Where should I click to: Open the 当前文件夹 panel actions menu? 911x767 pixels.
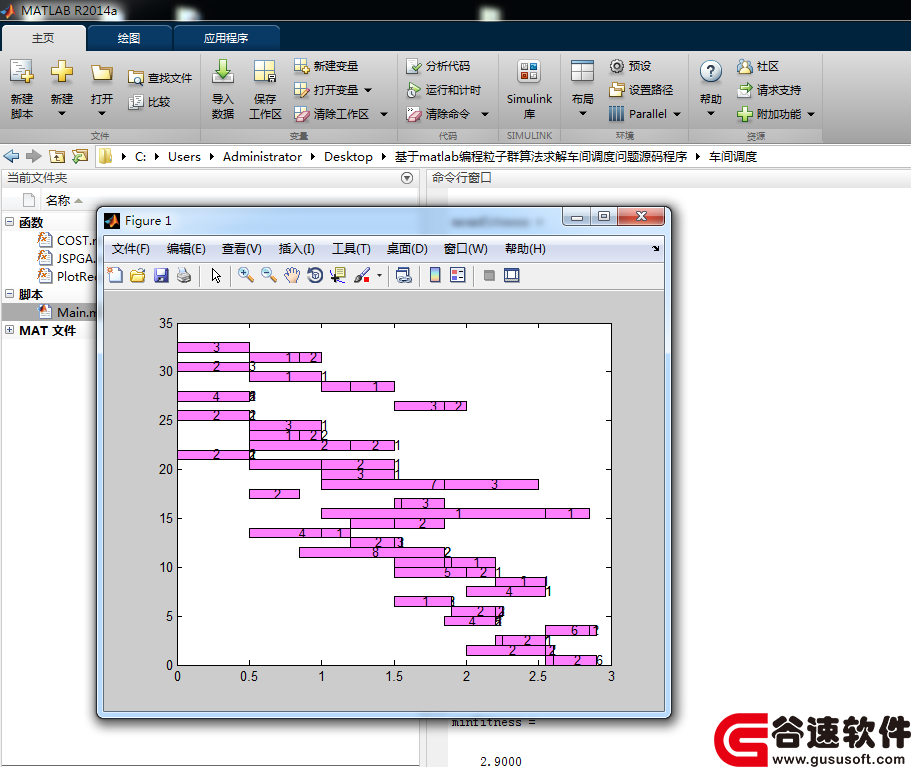click(407, 178)
